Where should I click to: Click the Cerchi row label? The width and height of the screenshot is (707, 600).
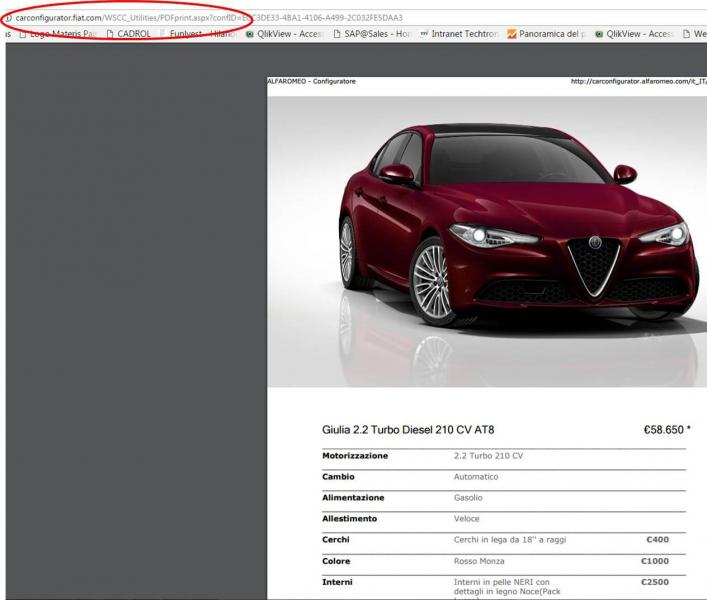pos(335,540)
